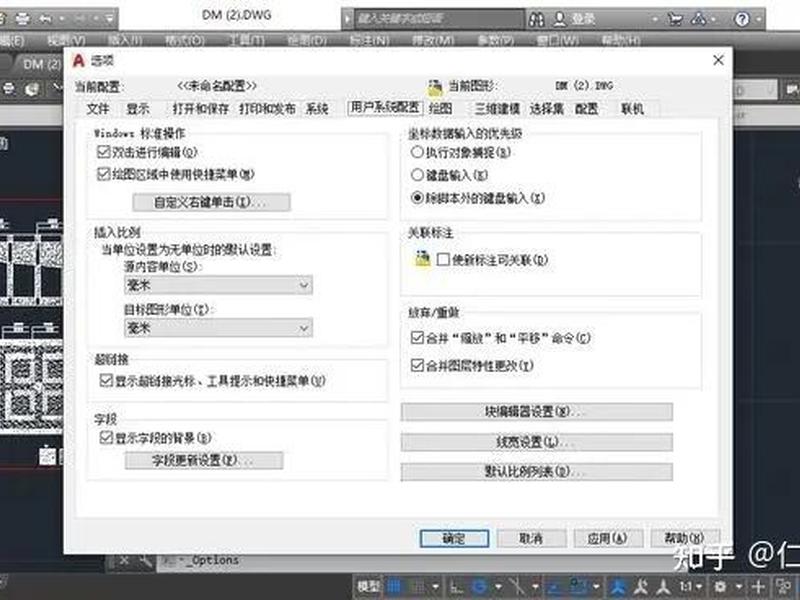Select 执行对象捕捉 radio button
The image size is (800, 600).
pyautogui.click(x=417, y=152)
